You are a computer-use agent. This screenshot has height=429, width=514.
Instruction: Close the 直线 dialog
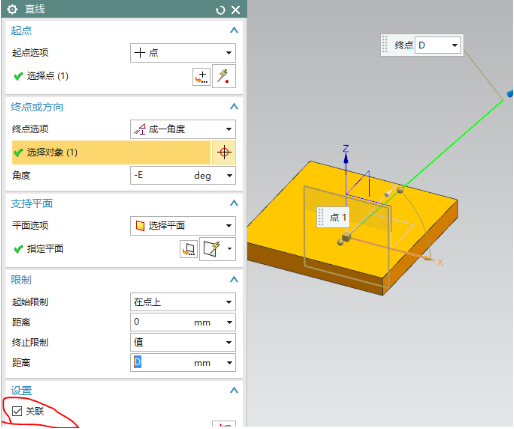pyautogui.click(x=236, y=10)
